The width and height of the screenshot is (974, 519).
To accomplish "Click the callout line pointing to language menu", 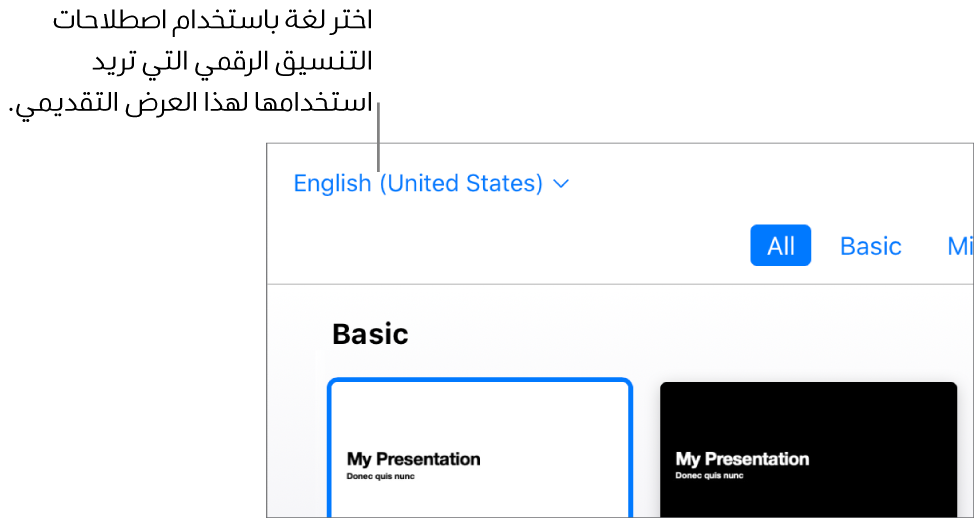I will (x=377, y=137).
